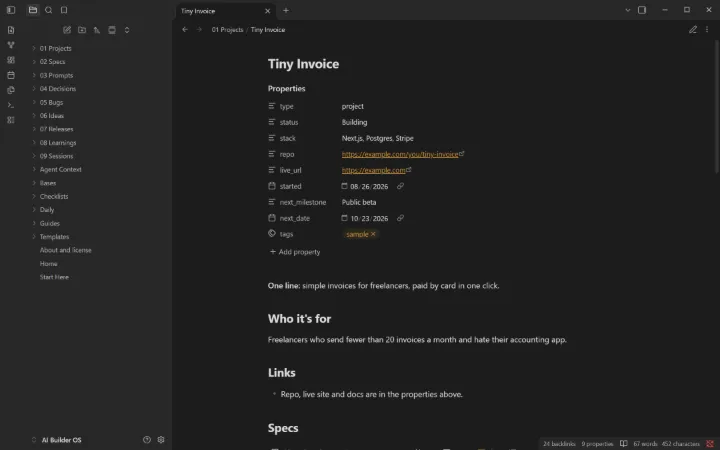Image resolution: width=720 pixels, height=450 pixels.
Task: Select the Checklists folder
Action: [54, 197]
